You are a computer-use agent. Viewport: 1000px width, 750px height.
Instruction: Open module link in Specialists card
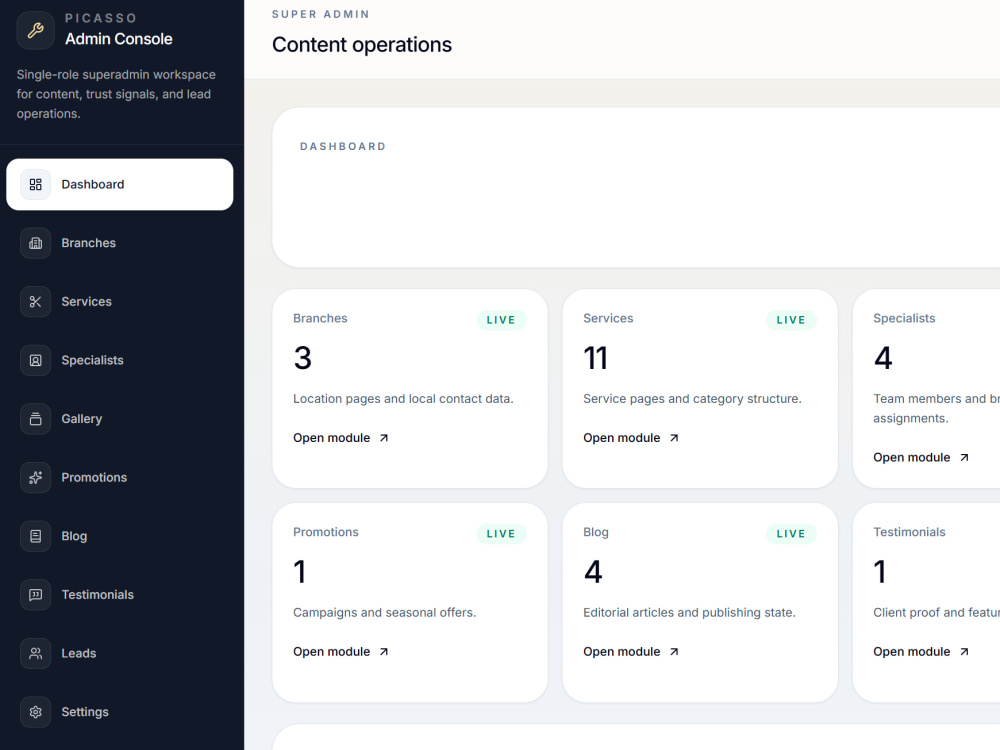click(x=921, y=457)
